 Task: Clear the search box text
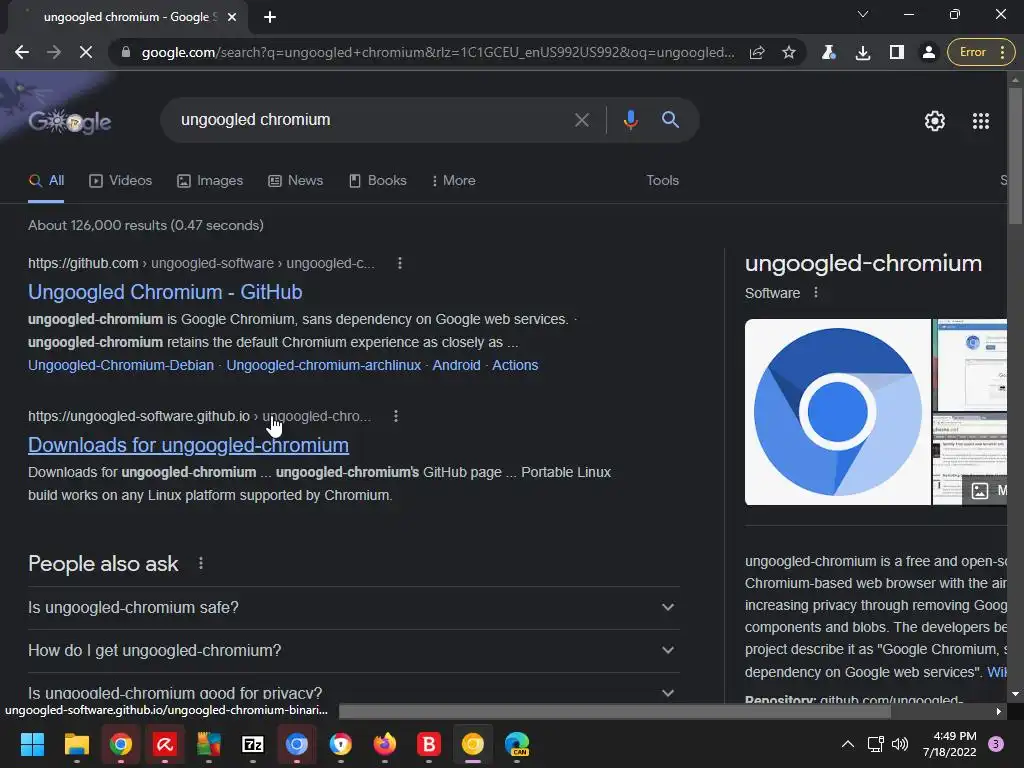click(581, 120)
